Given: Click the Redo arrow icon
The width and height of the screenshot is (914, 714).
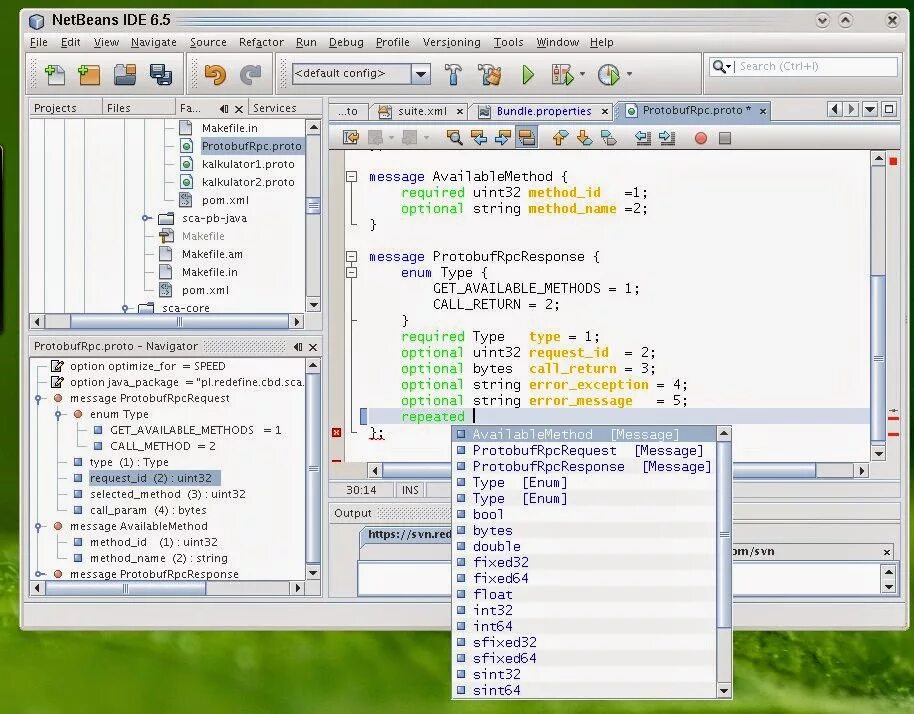Looking at the screenshot, I should coord(251,75).
